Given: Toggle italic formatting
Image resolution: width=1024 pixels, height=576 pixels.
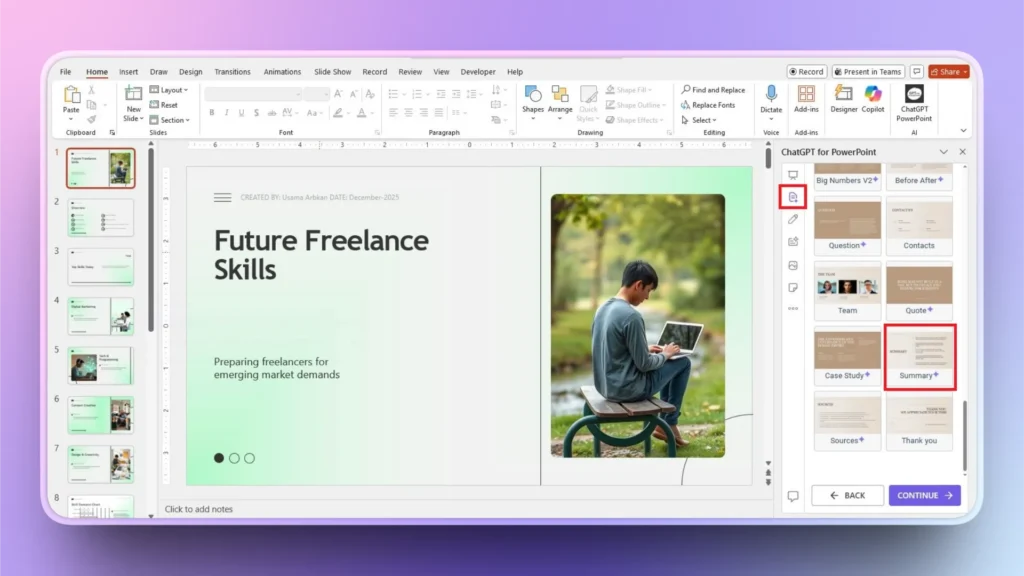Looking at the screenshot, I should [226, 112].
